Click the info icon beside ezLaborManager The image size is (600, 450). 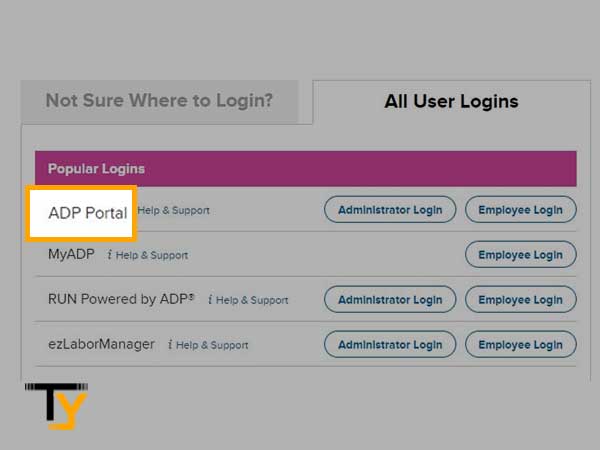(170, 344)
